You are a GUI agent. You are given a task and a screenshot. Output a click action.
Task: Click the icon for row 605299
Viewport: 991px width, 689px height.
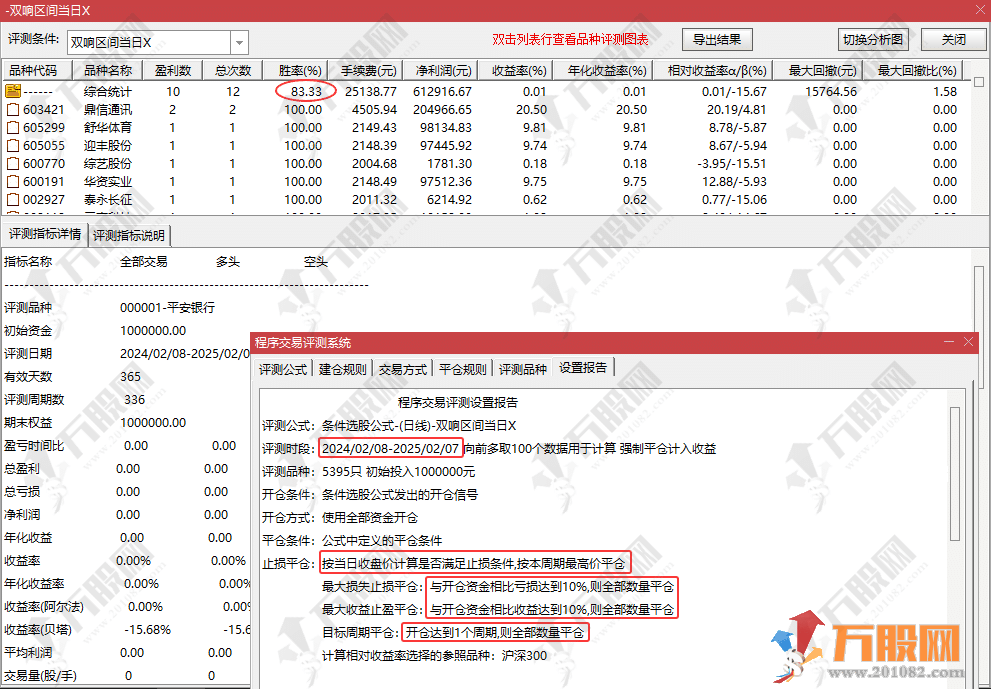pos(13,128)
